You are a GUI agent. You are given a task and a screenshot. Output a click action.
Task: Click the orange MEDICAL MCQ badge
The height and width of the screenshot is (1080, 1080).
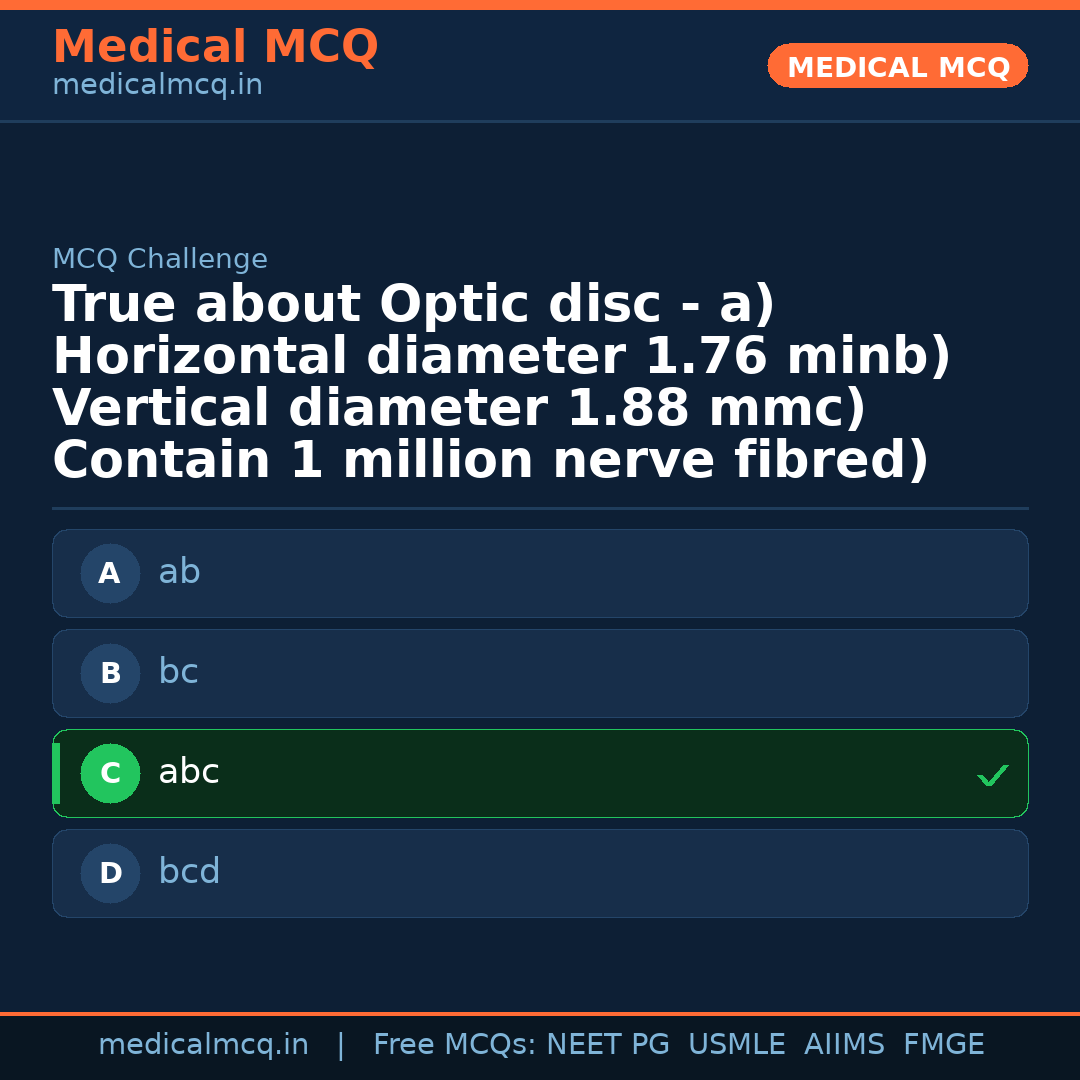[x=897, y=66]
